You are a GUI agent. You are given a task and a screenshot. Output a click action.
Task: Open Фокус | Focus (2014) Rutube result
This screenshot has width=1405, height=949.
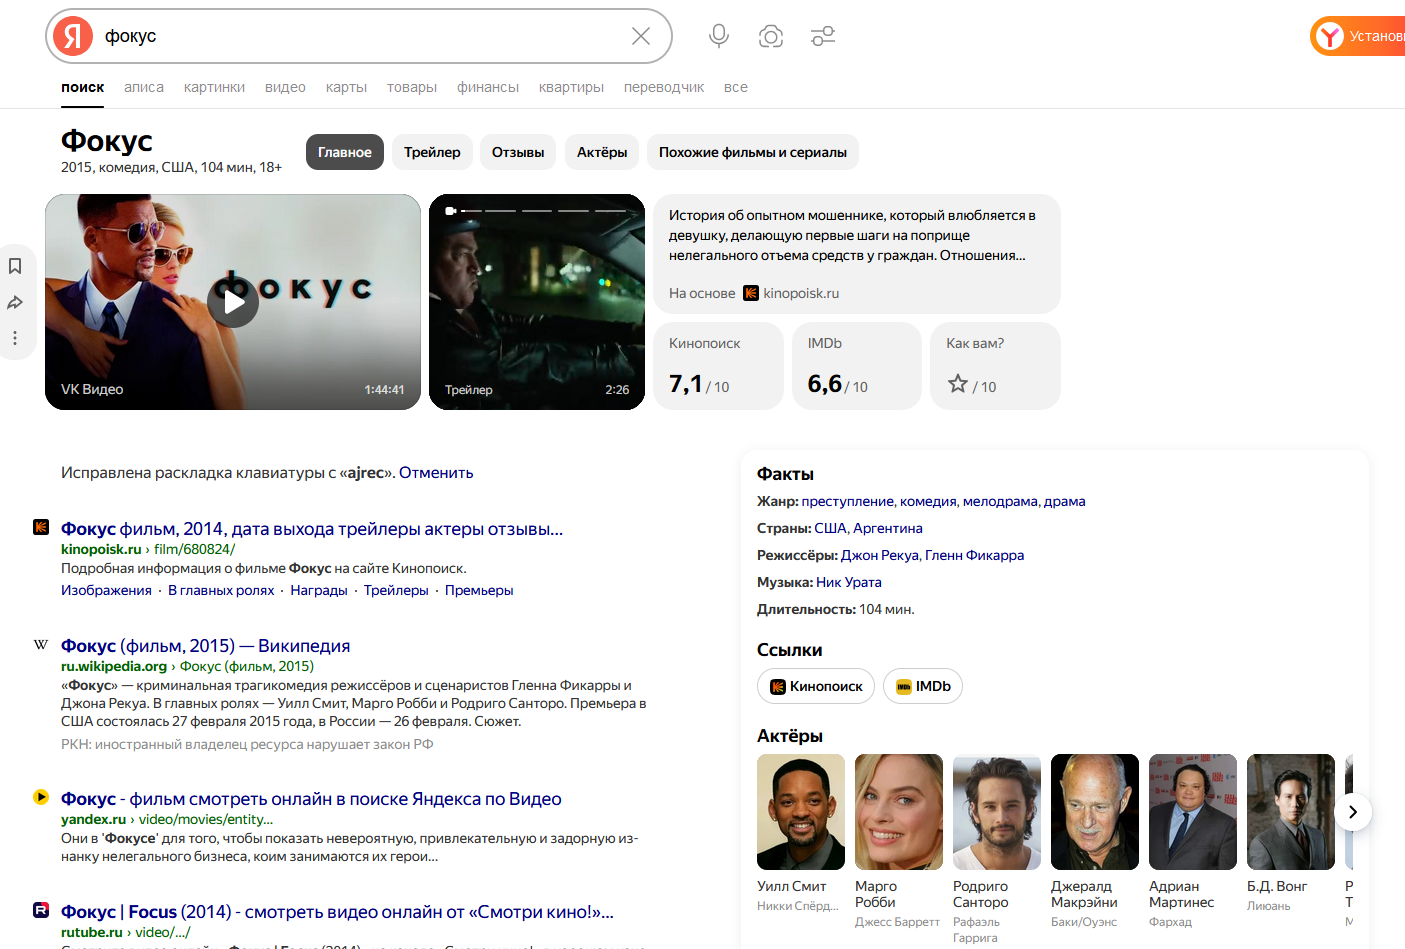[x=337, y=912]
